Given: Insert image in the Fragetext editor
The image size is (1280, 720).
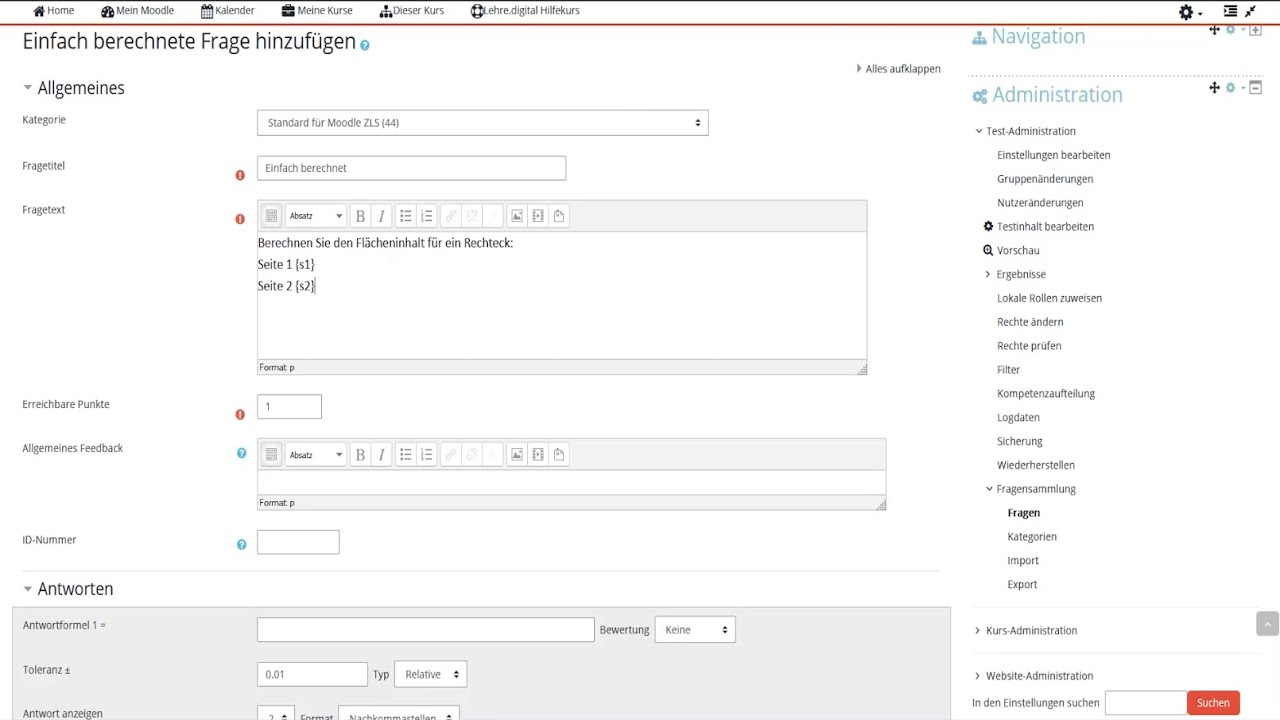Looking at the screenshot, I should [x=517, y=216].
